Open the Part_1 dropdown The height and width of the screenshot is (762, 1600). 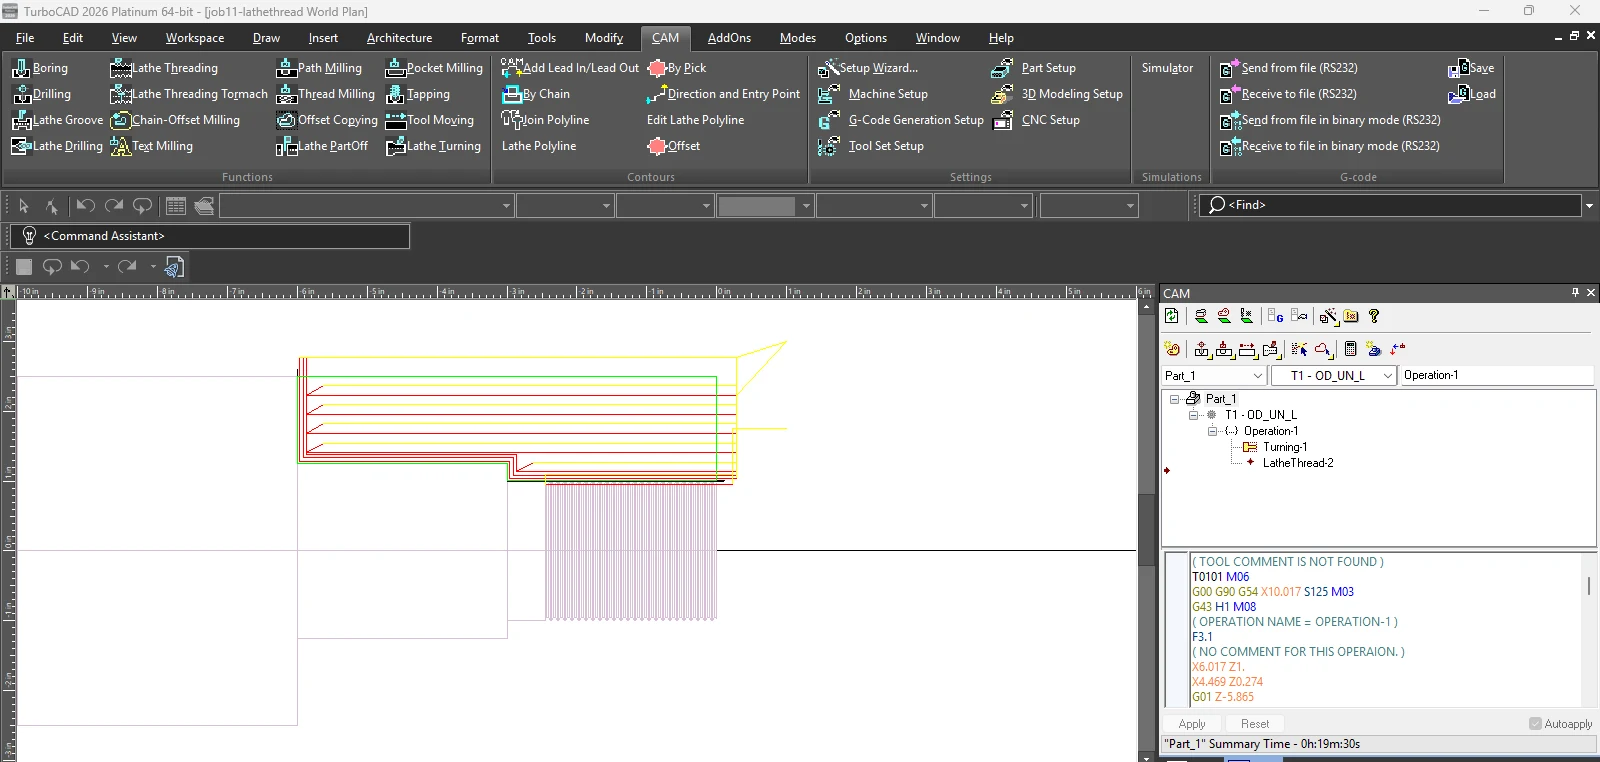point(1257,376)
